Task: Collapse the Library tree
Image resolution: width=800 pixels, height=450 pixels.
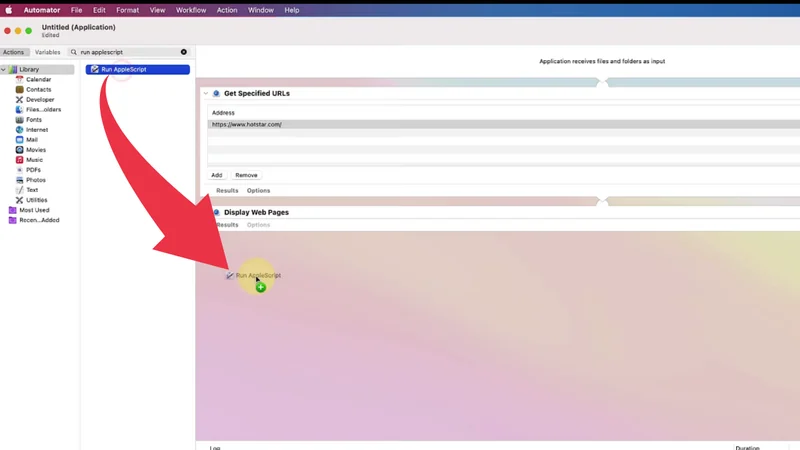Action: [4, 70]
